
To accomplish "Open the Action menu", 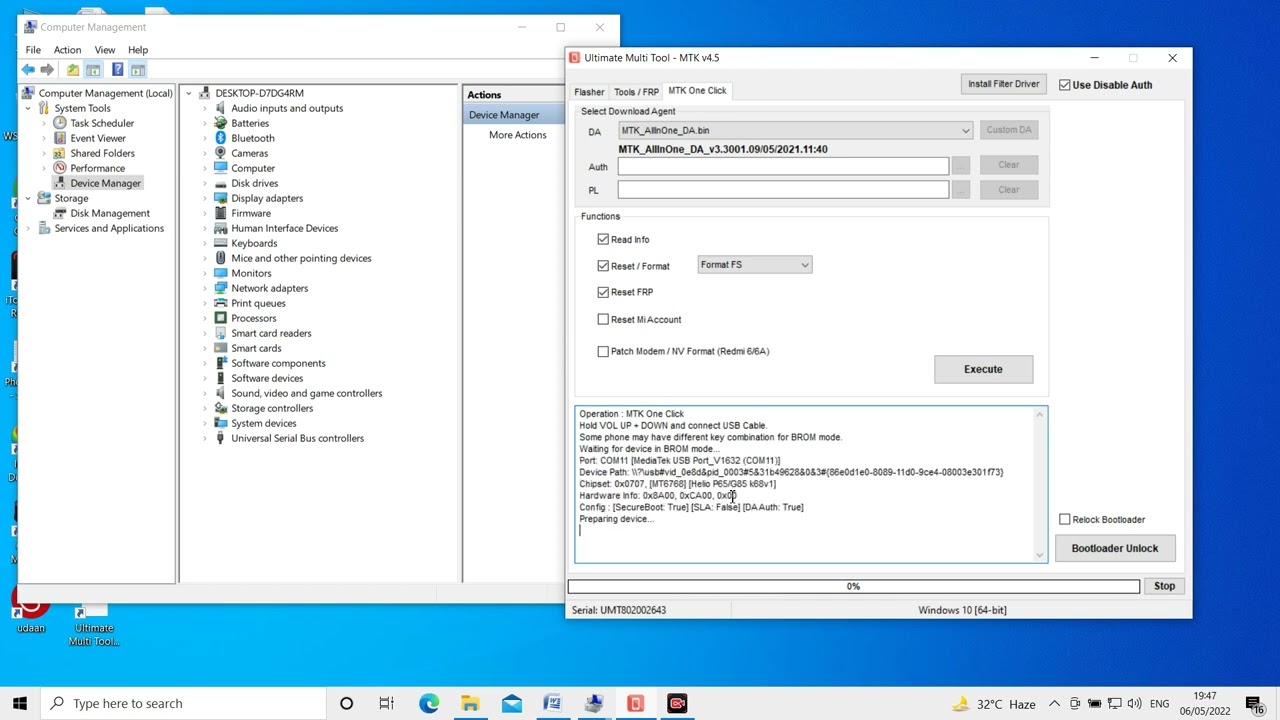I will click(67, 50).
